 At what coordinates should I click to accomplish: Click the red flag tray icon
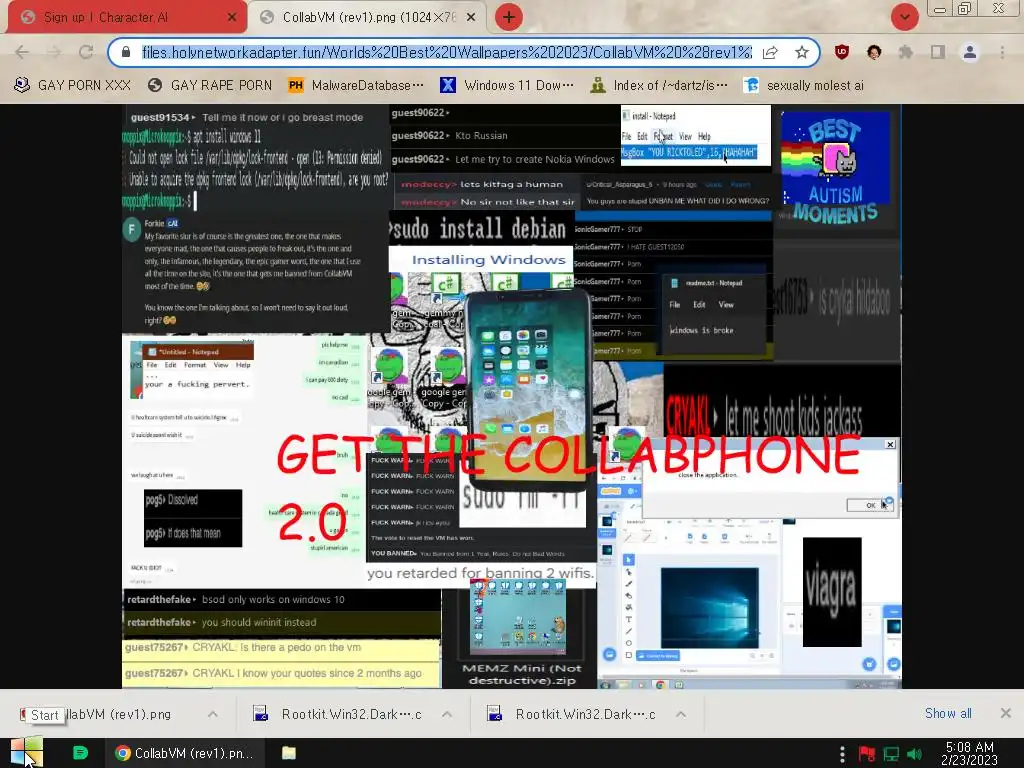click(x=867, y=754)
